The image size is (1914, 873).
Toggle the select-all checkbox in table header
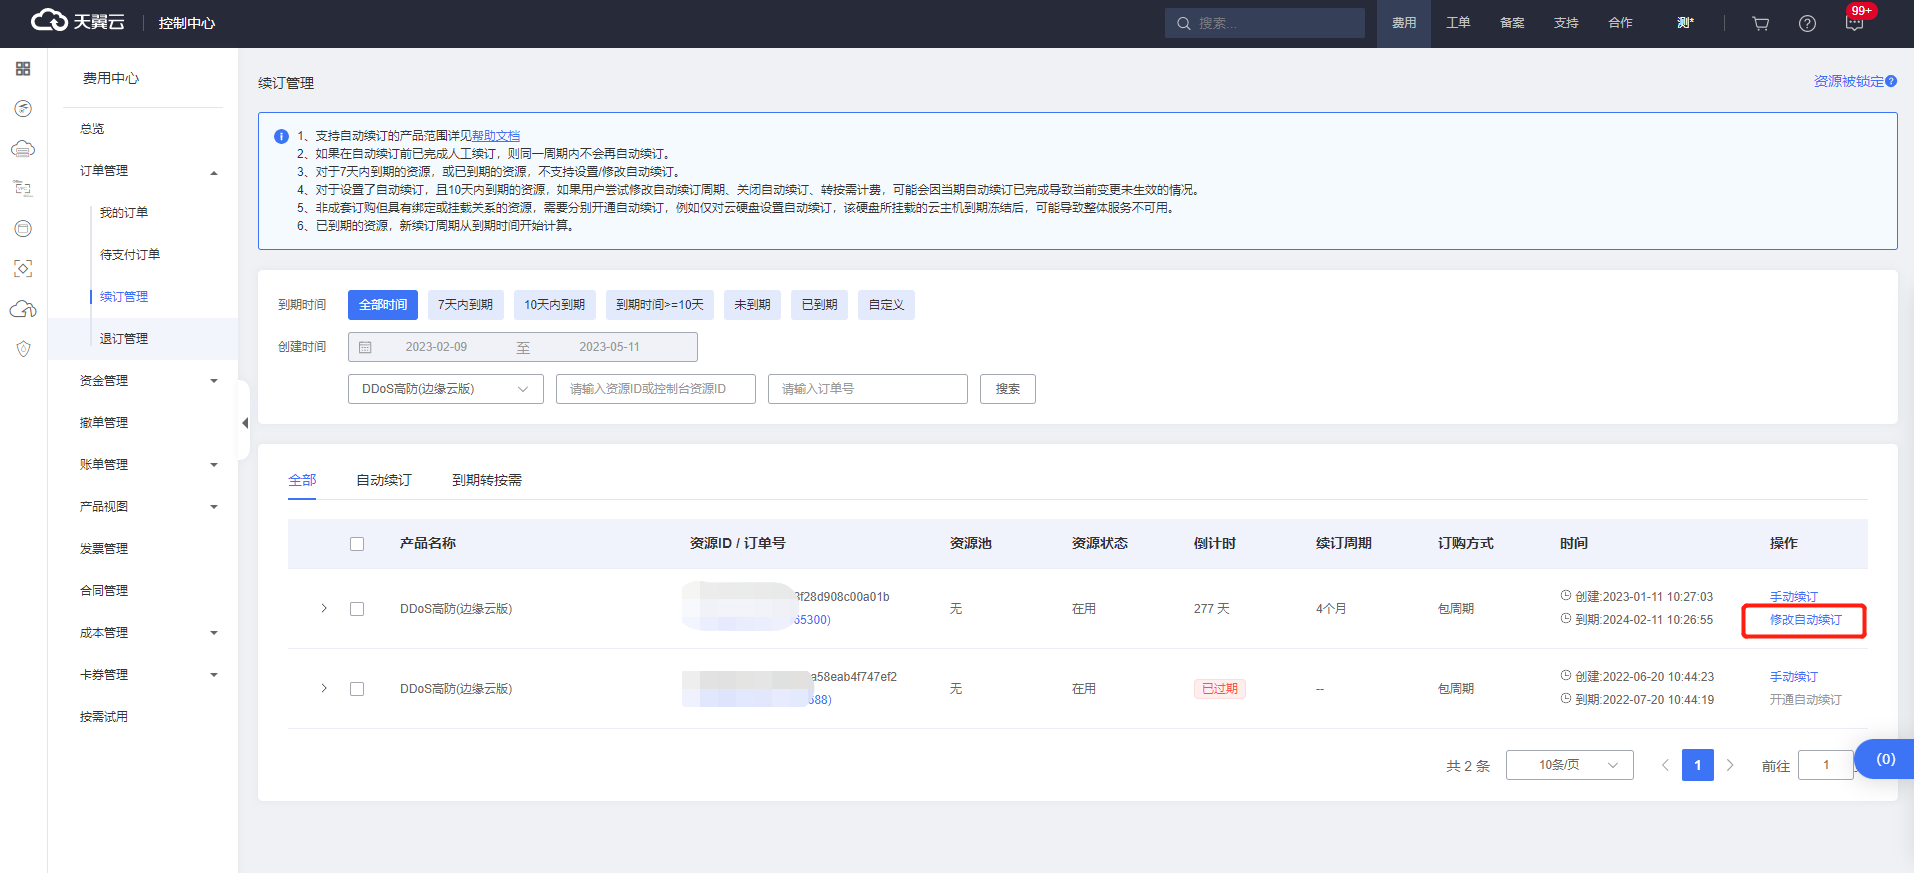coord(357,544)
